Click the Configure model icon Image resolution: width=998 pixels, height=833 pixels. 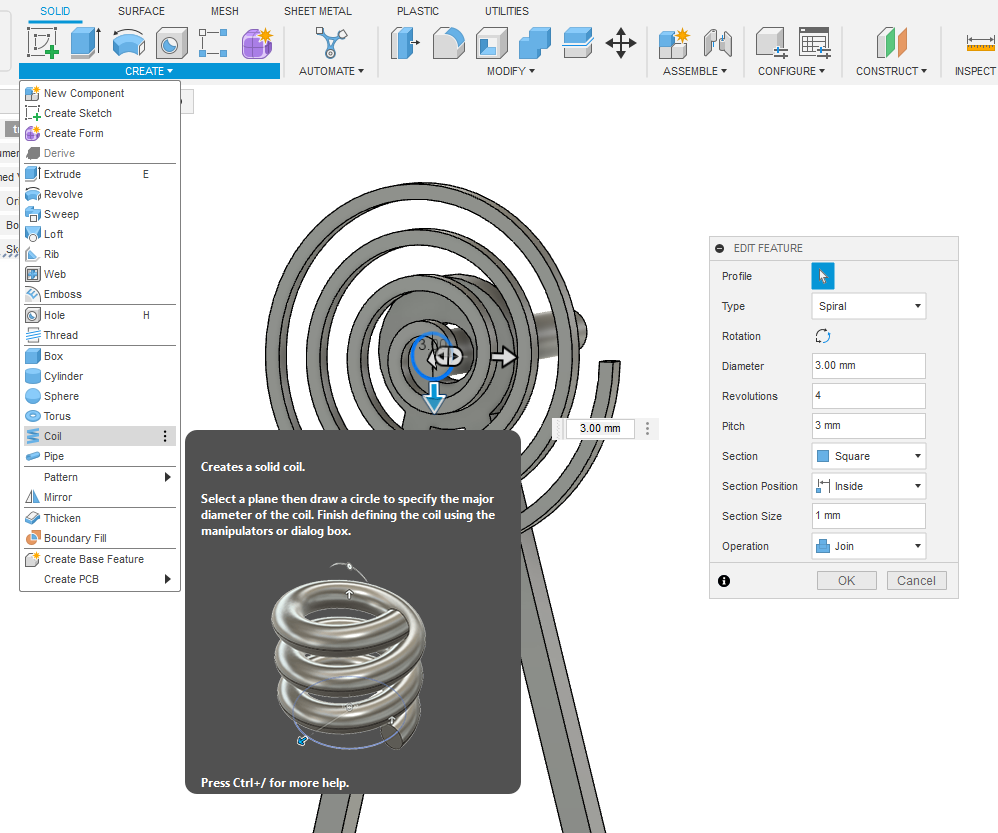tap(771, 43)
